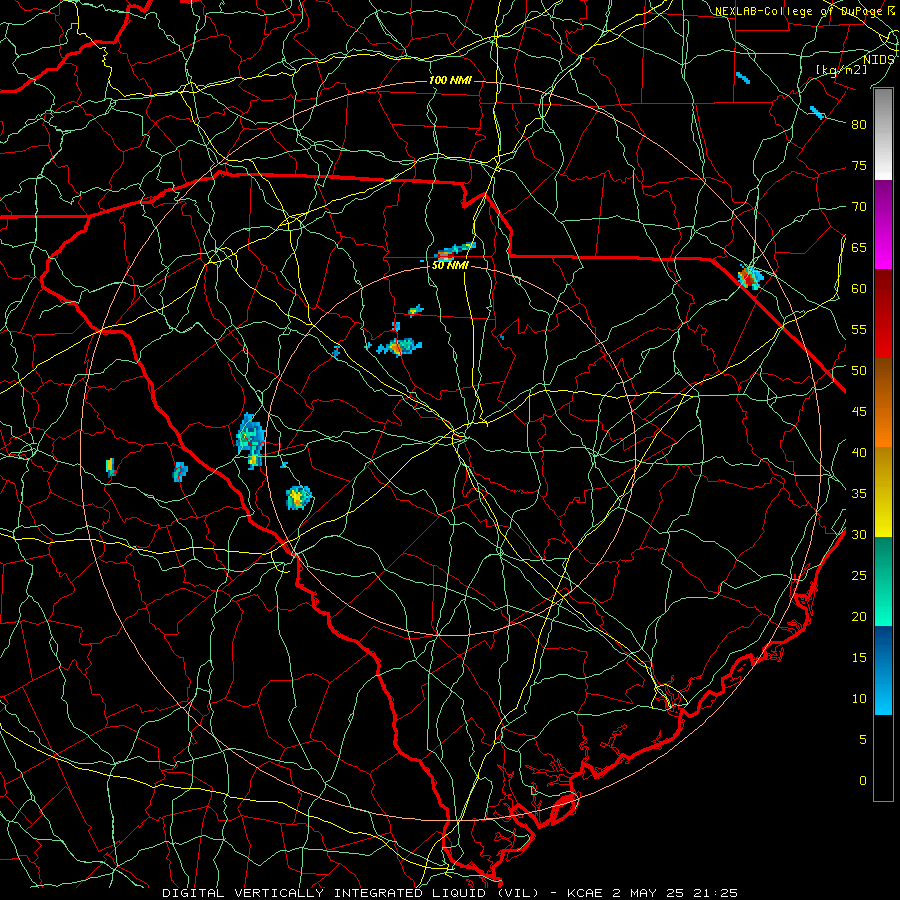Click the 5 scale label
Screen dimensions: 900x900
click(863, 740)
